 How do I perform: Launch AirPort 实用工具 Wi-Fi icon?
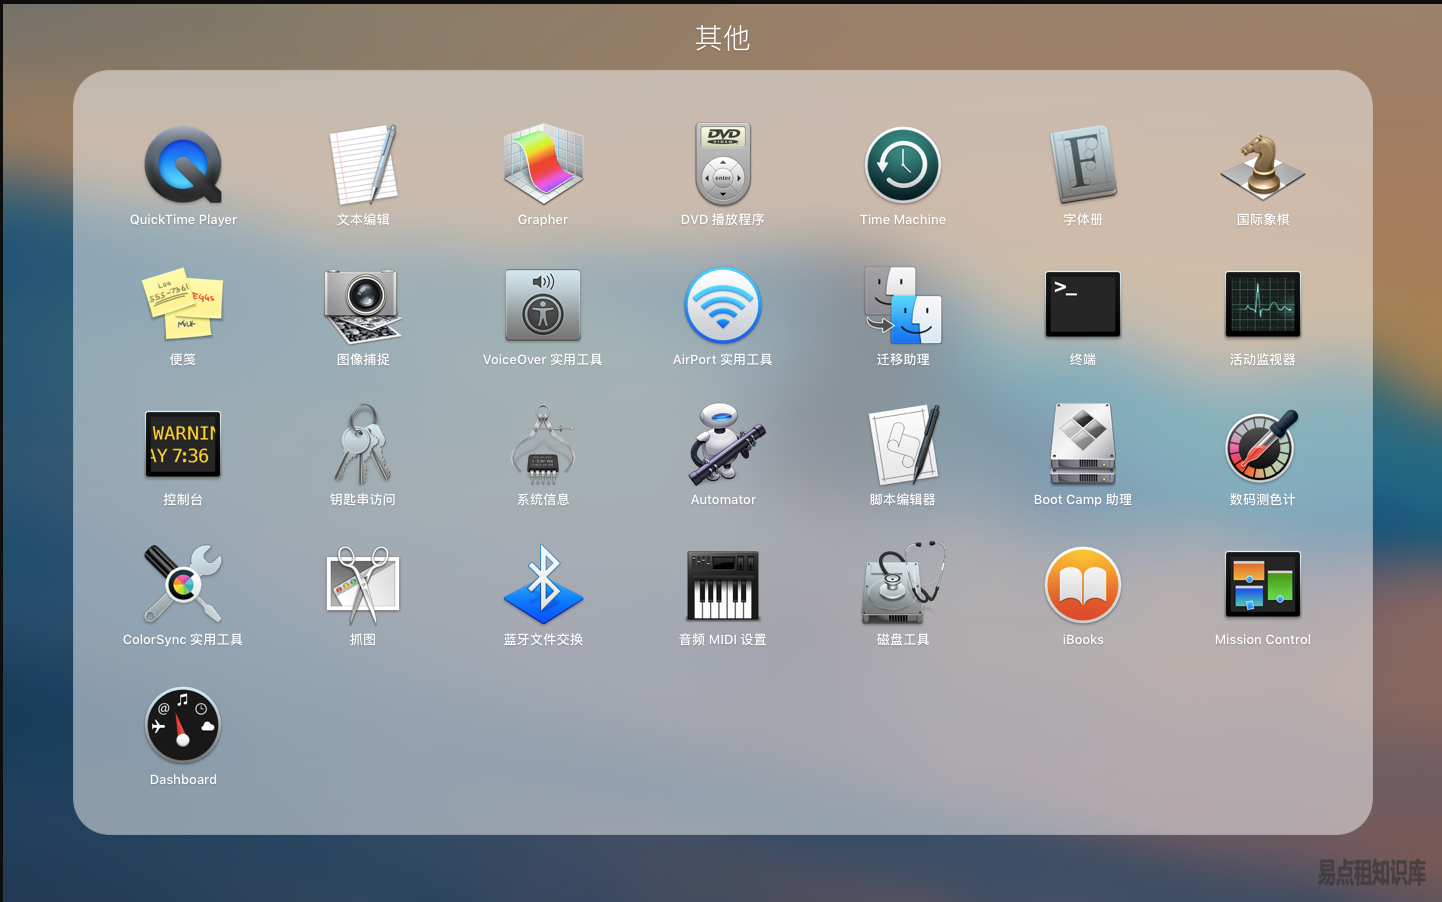click(723, 305)
